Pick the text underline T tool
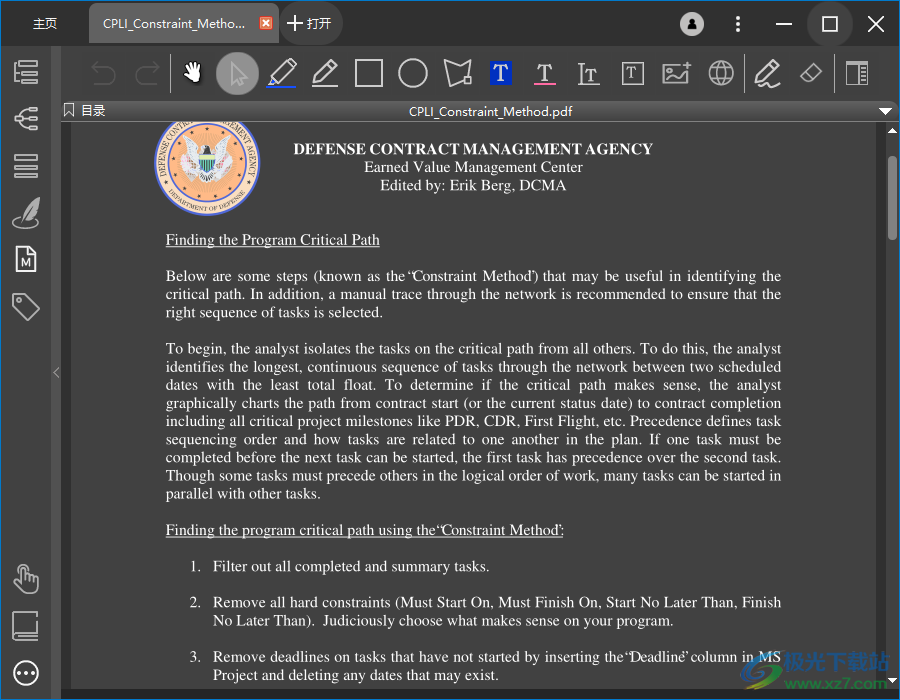 coord(545,73)
